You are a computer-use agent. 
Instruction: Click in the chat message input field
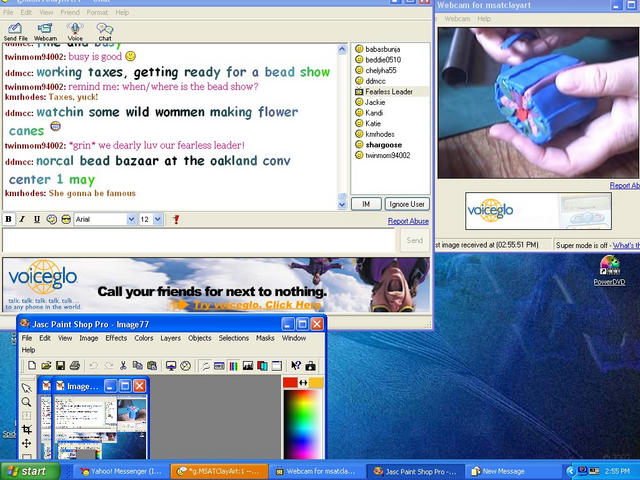[x=199, y=240]
